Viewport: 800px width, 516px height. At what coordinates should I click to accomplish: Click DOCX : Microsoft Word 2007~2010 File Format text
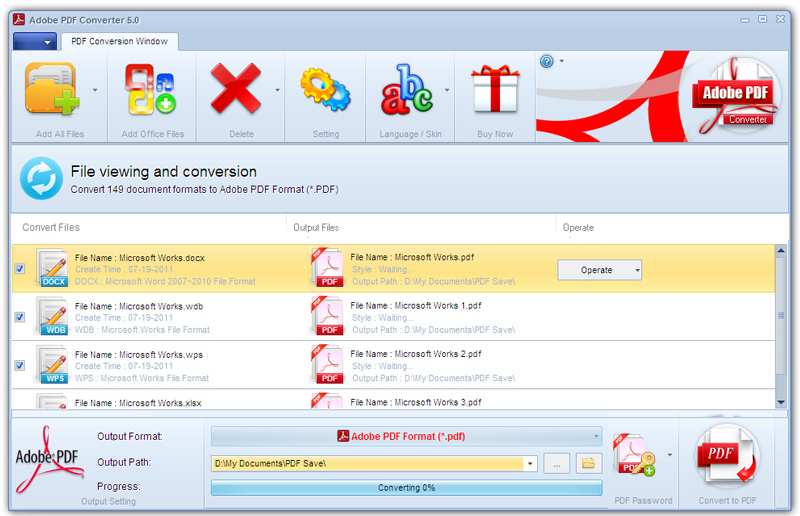pyautogui.click(x=165, y=281)
